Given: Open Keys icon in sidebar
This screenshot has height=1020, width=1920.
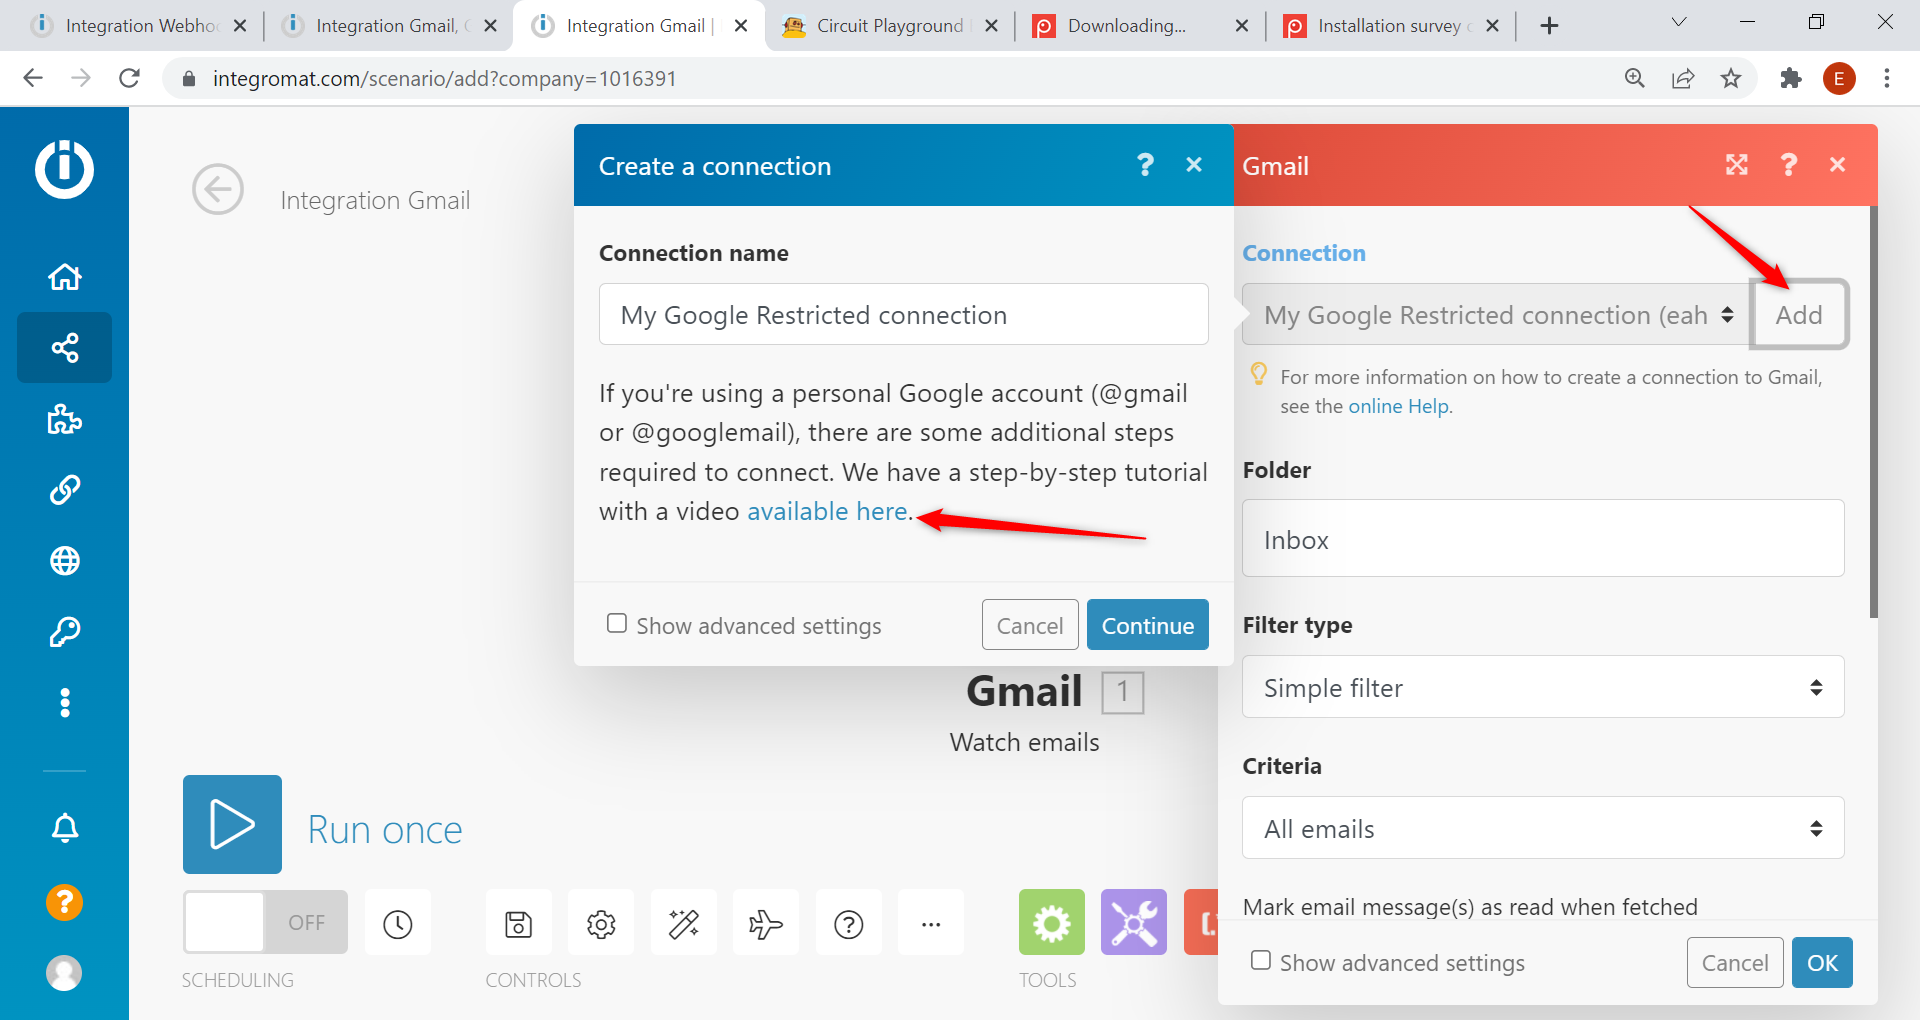Looking at the screenshot, I should click(65, 632).
